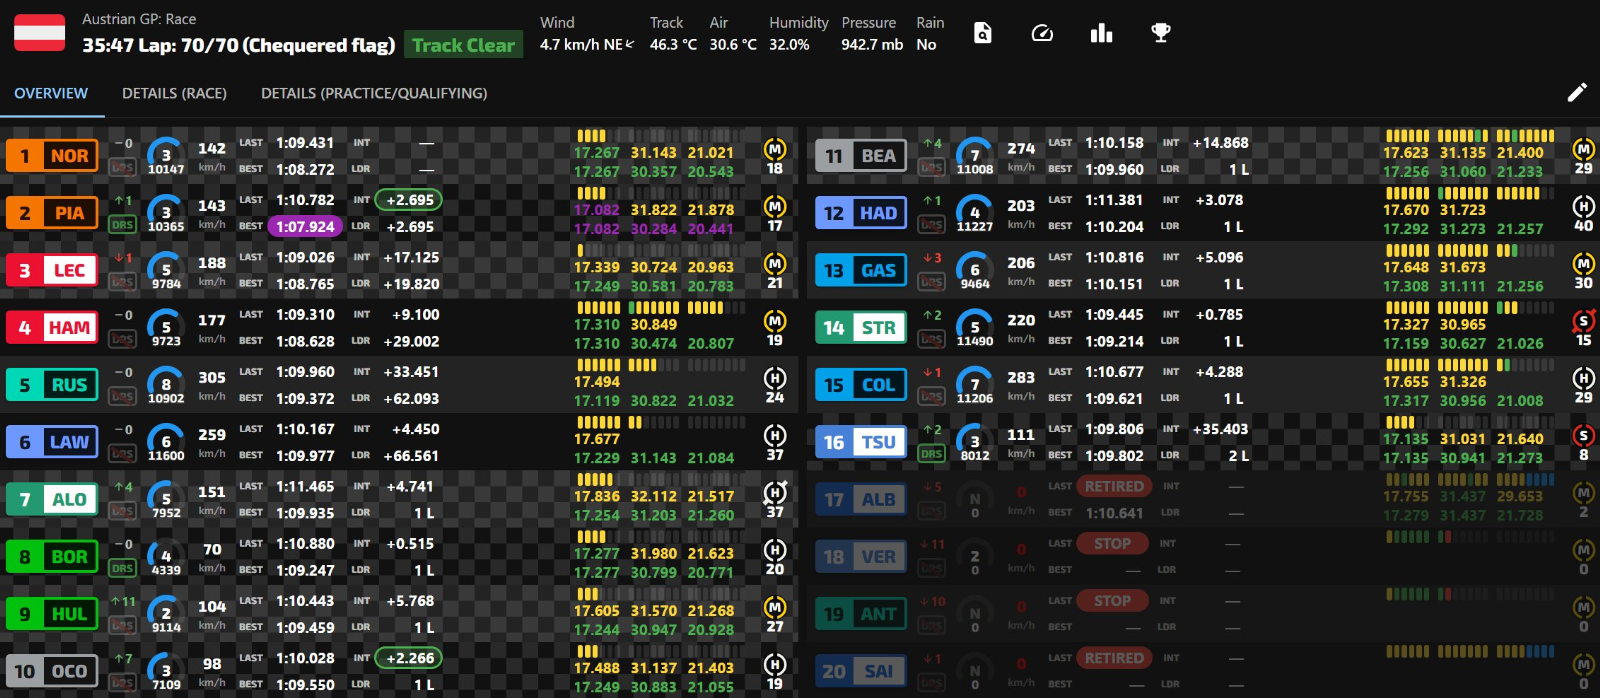Click Hadjar's hard tyre icon

click(1583, 207)
